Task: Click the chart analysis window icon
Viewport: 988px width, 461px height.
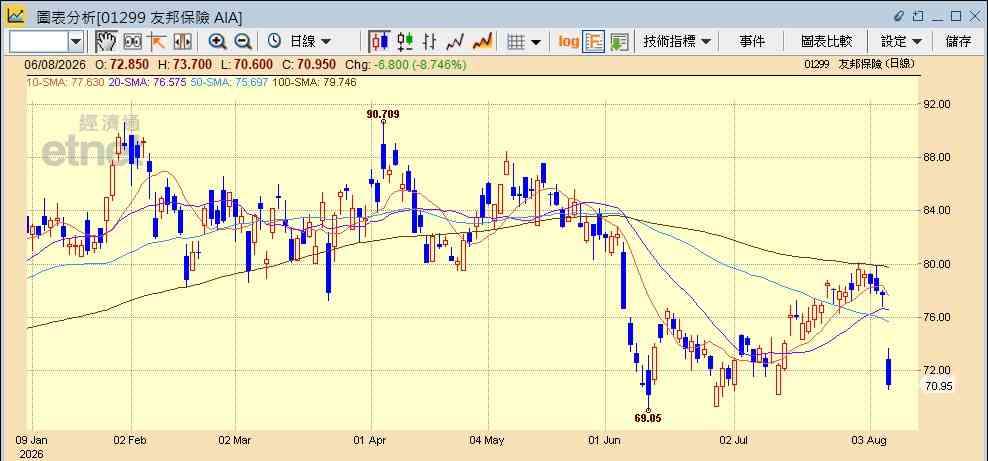Action: 15,15
